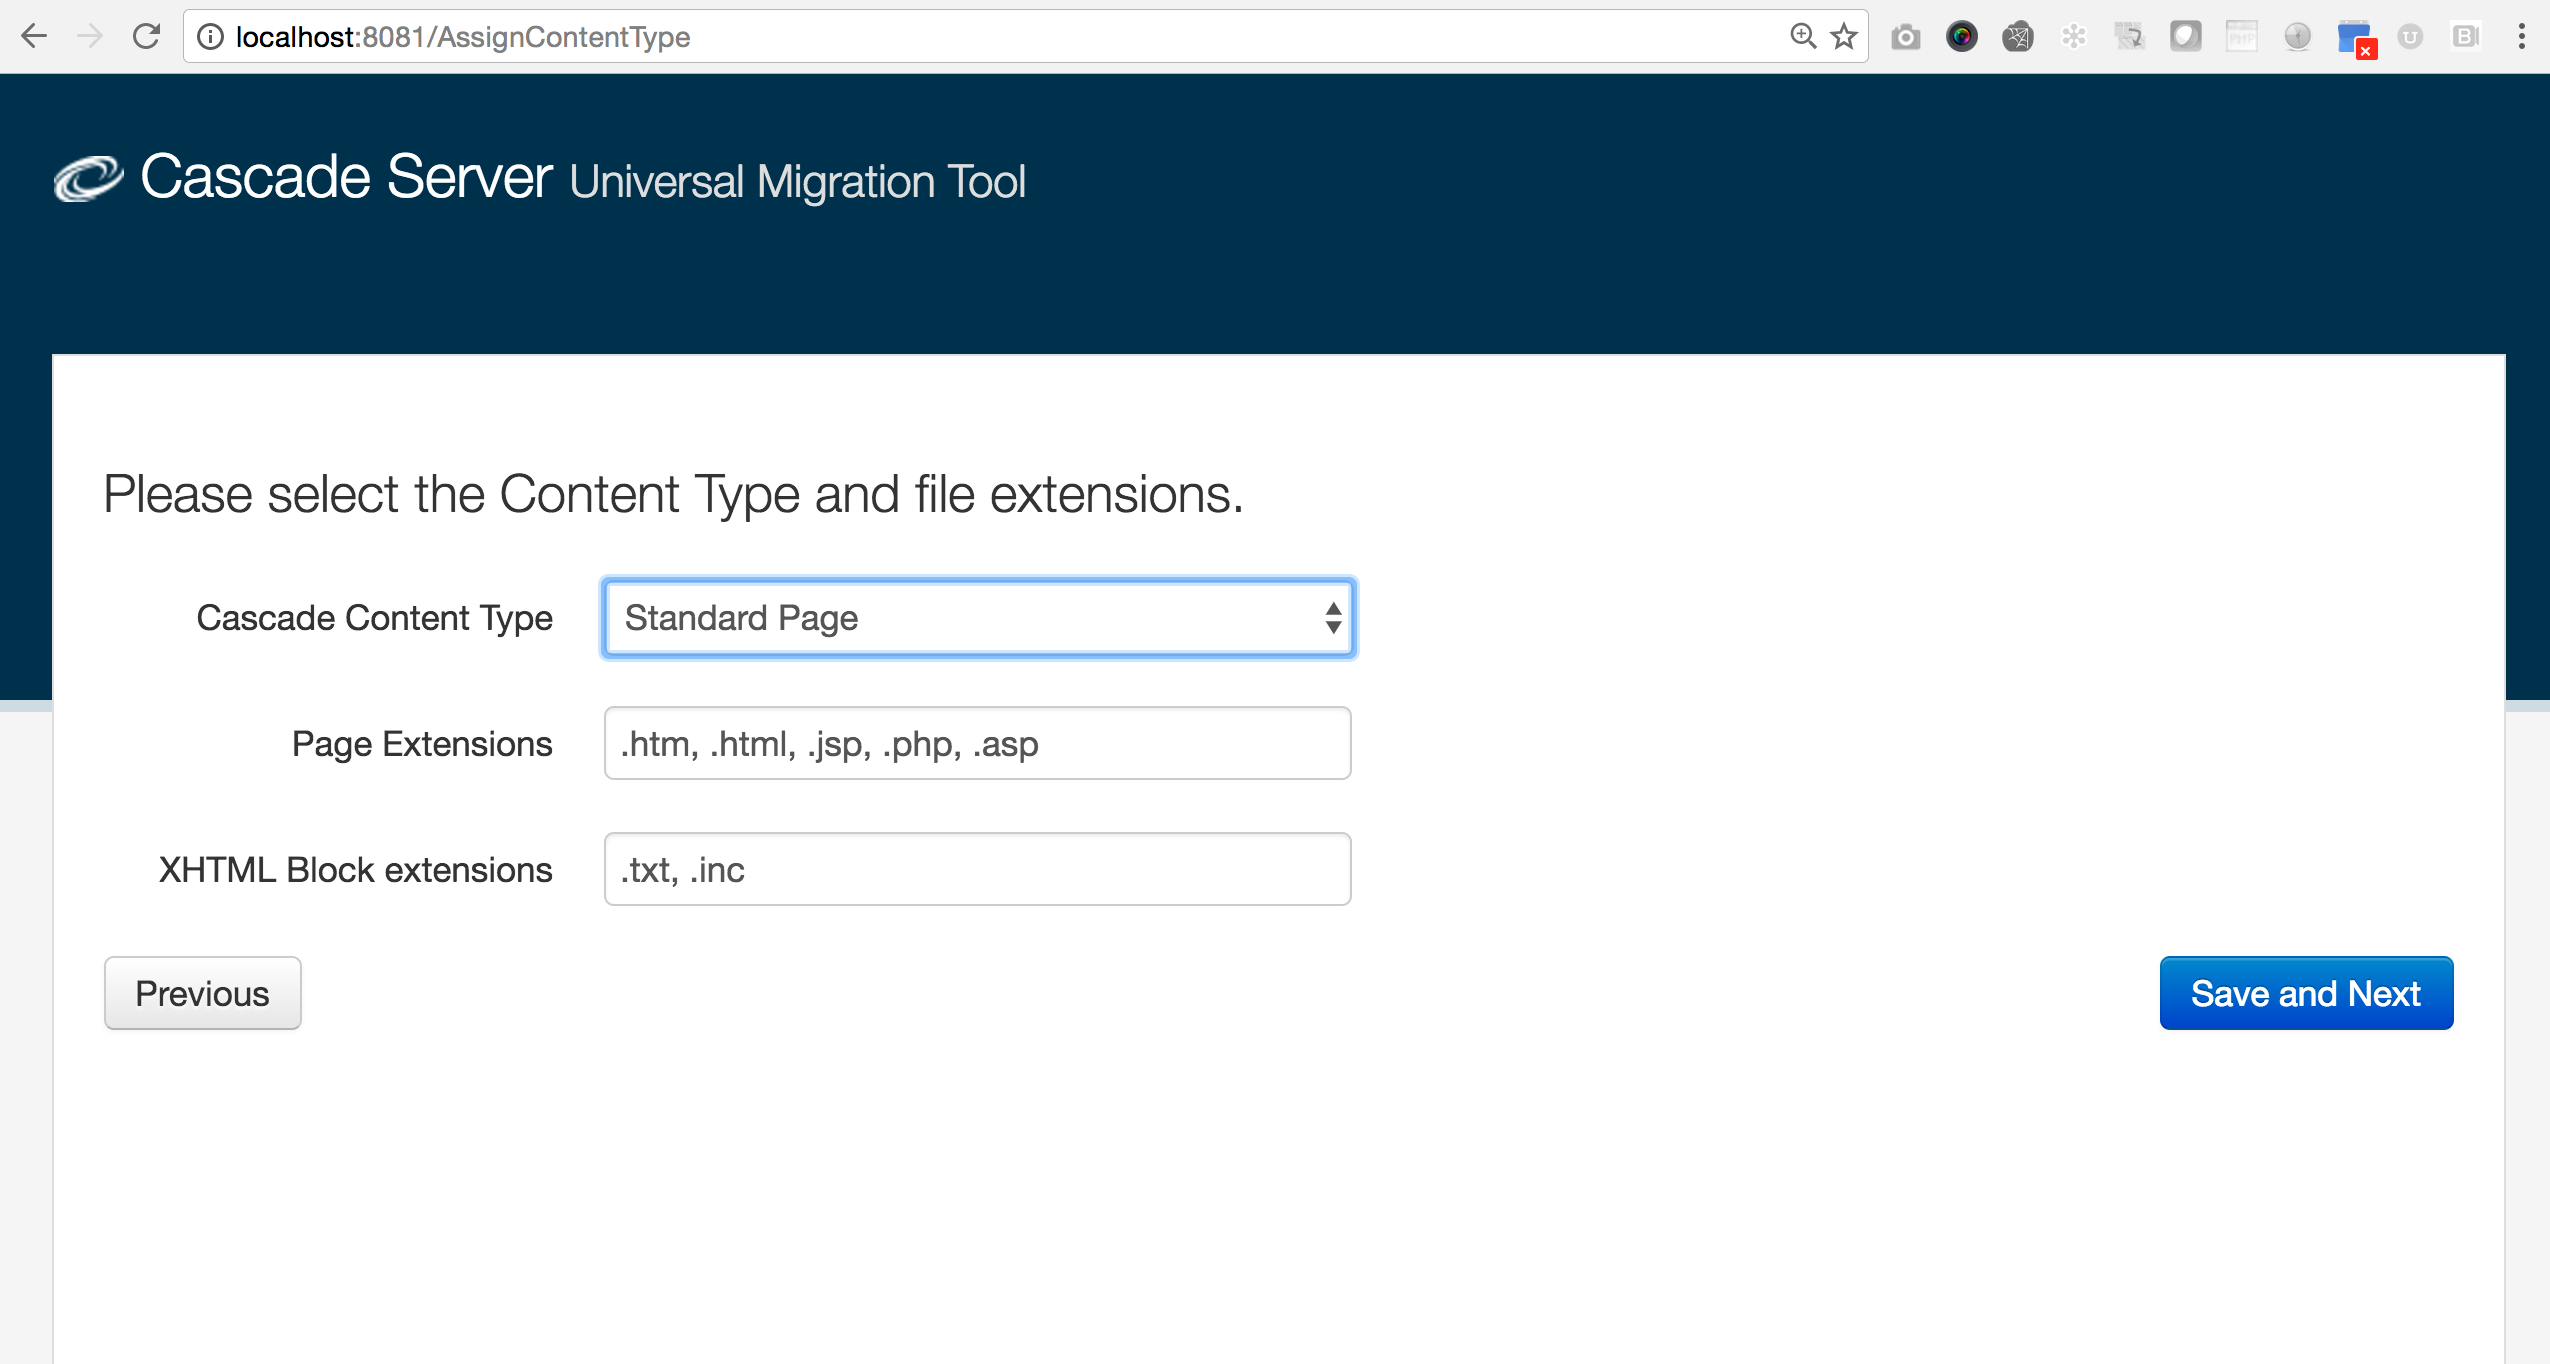The width and height of the screenshot is (2550, 1364).
Task: Click the Cascade Server title text
Action: (346, 177)
